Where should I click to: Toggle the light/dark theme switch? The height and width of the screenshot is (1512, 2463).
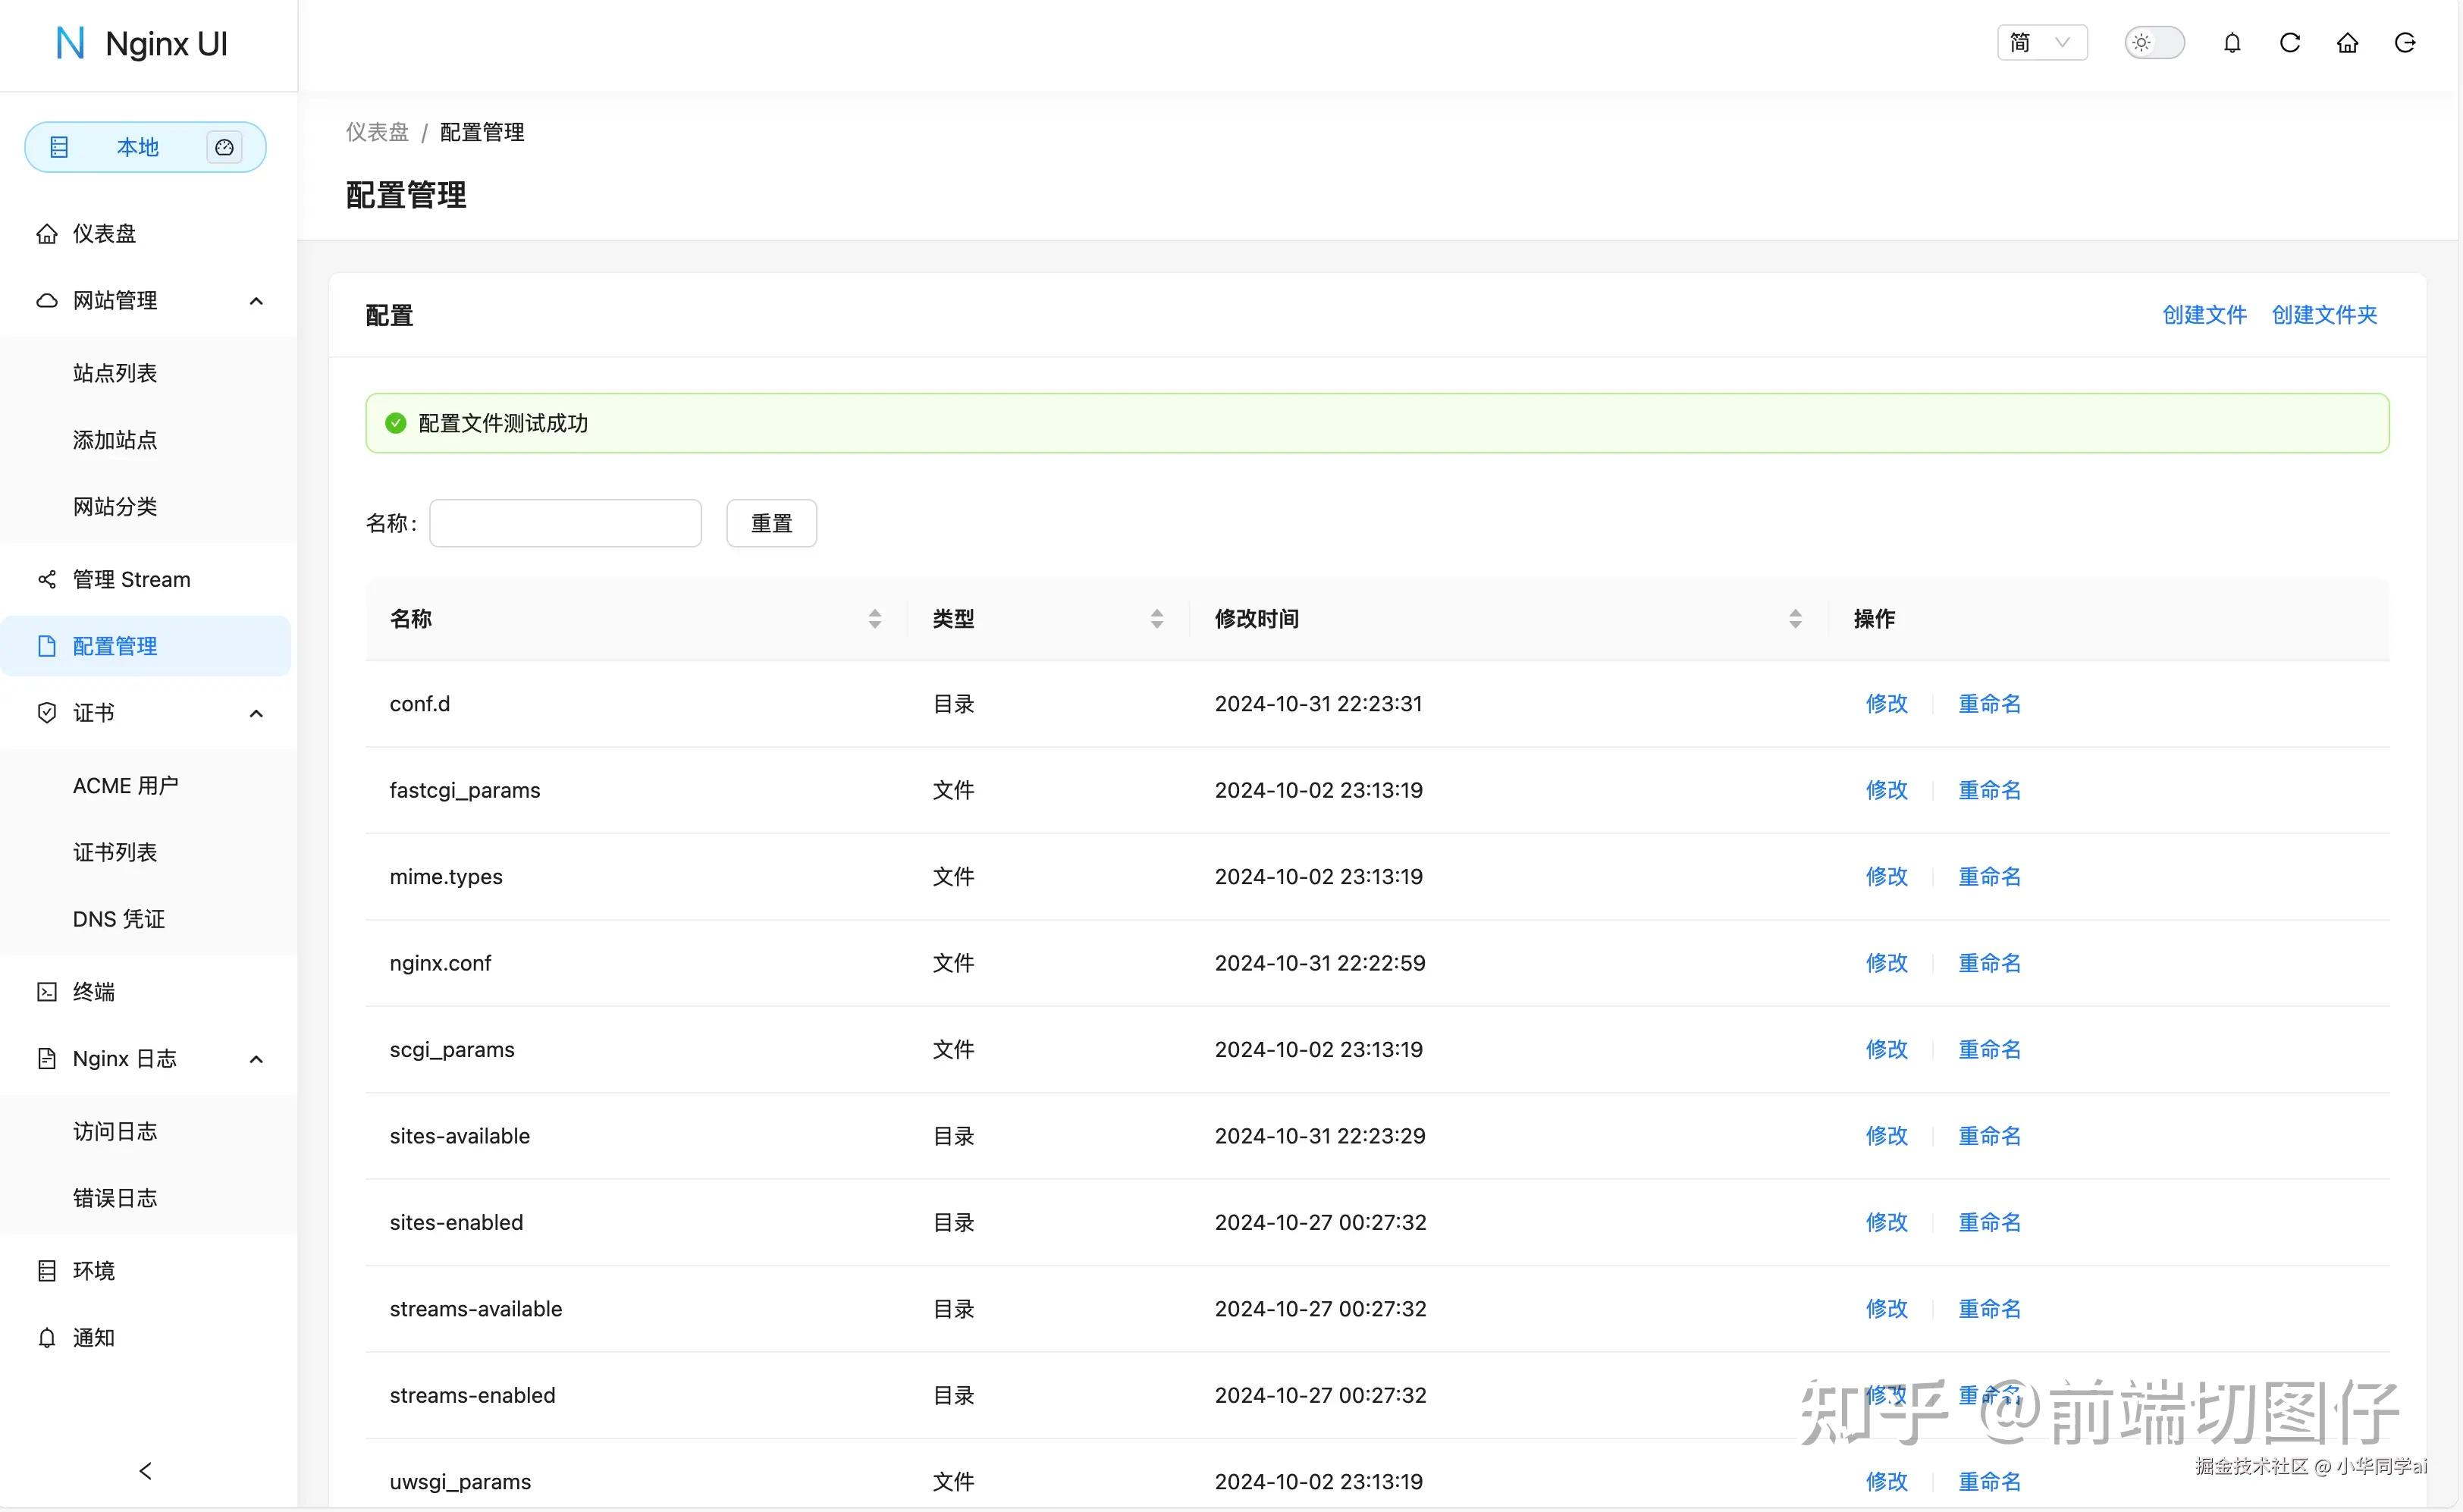[x=2154, y=42]
